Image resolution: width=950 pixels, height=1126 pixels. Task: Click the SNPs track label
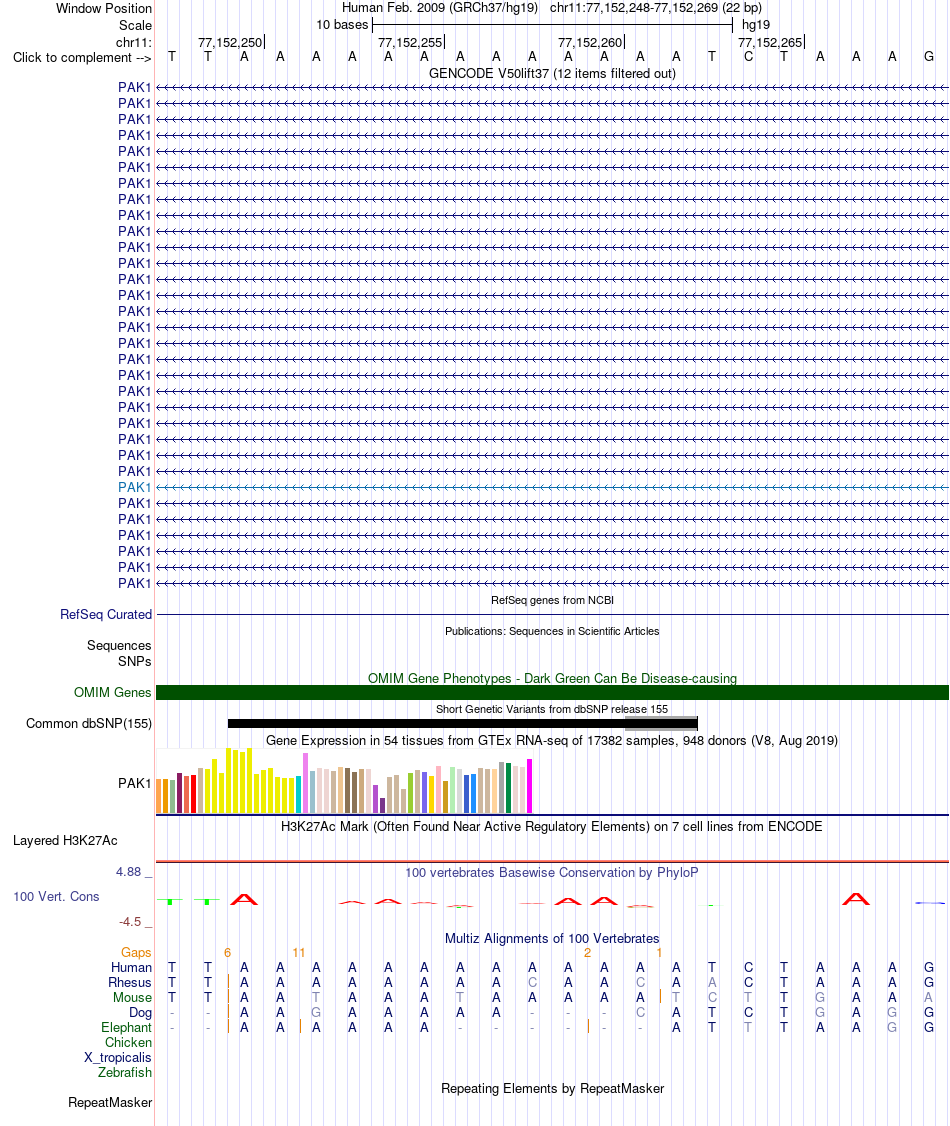tap(135, 661)
